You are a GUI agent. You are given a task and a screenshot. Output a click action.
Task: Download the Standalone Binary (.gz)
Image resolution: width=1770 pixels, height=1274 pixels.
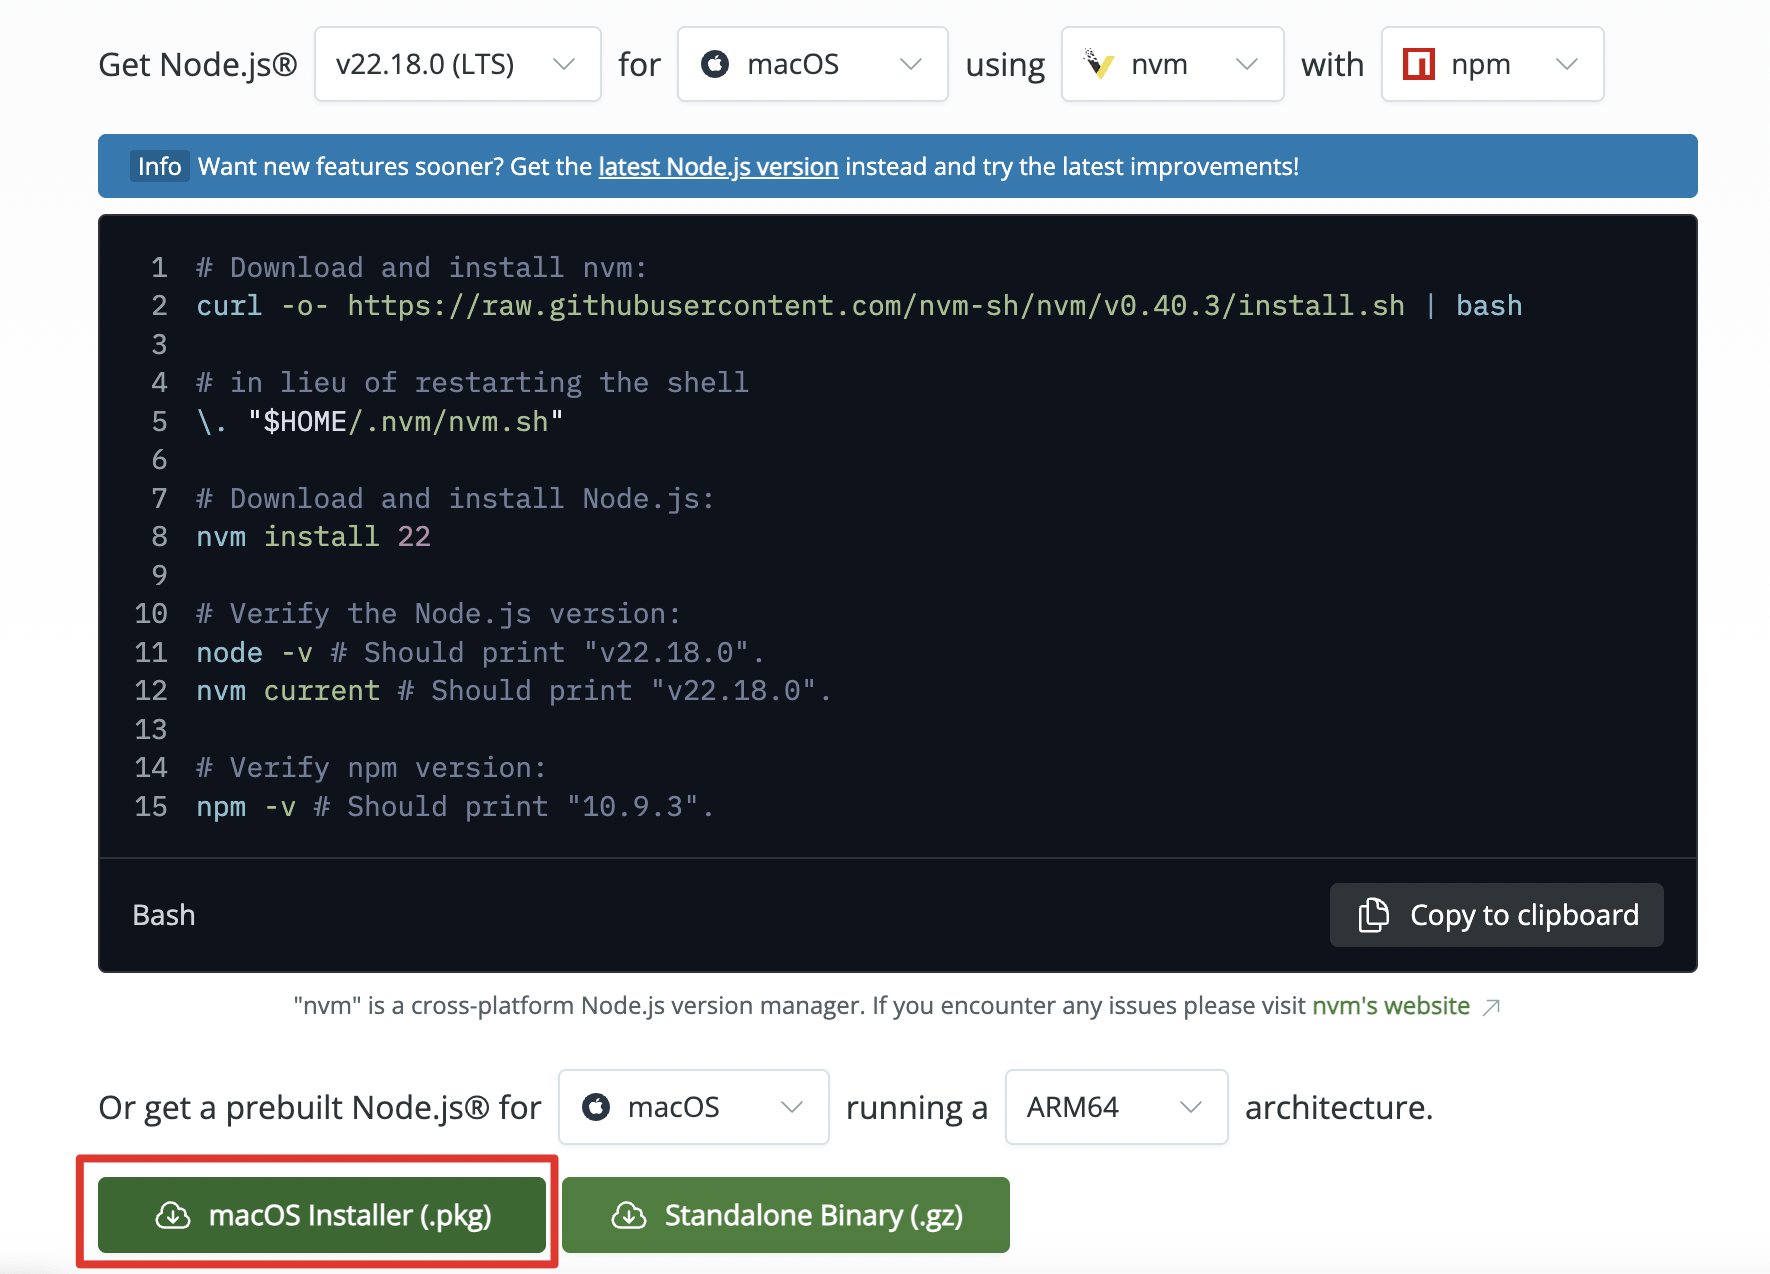tap(786, 1215)
